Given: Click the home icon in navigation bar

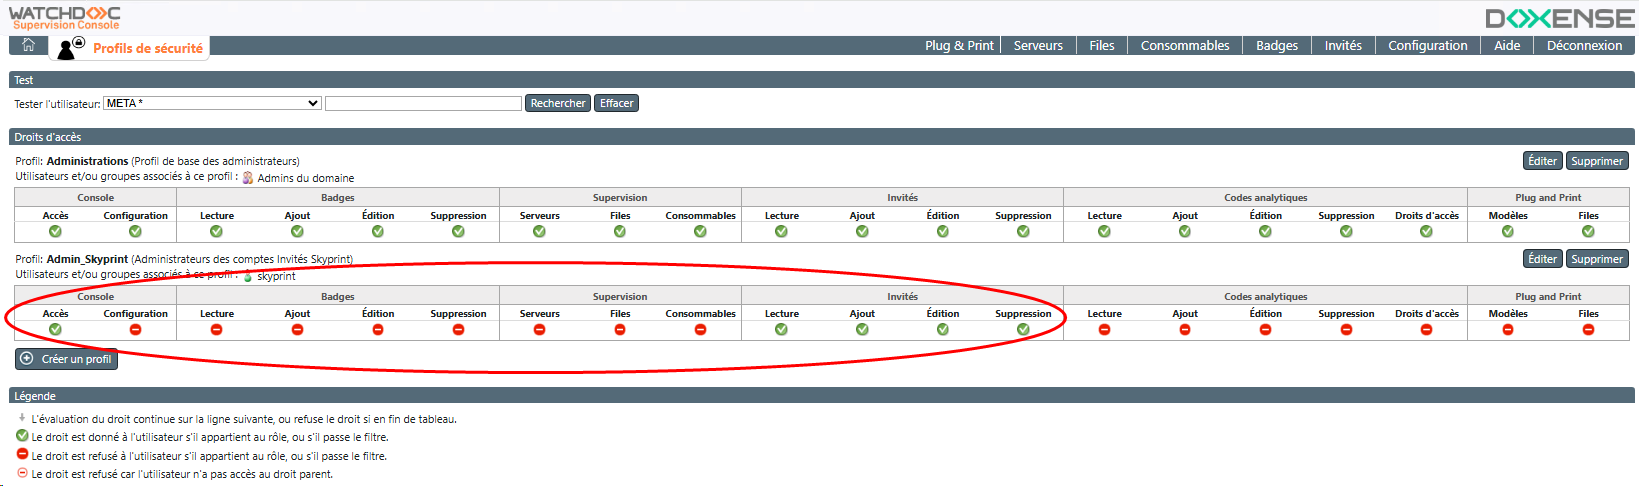Looking at the screenshot, I should coord(28,45).
